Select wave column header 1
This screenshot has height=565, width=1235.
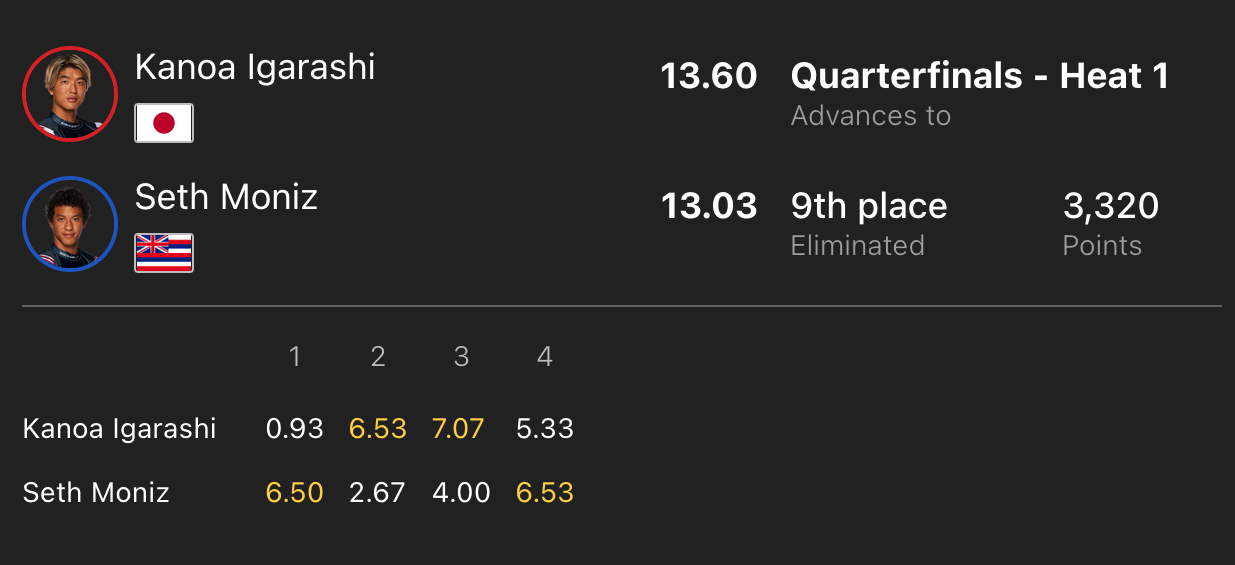point(295,357)
